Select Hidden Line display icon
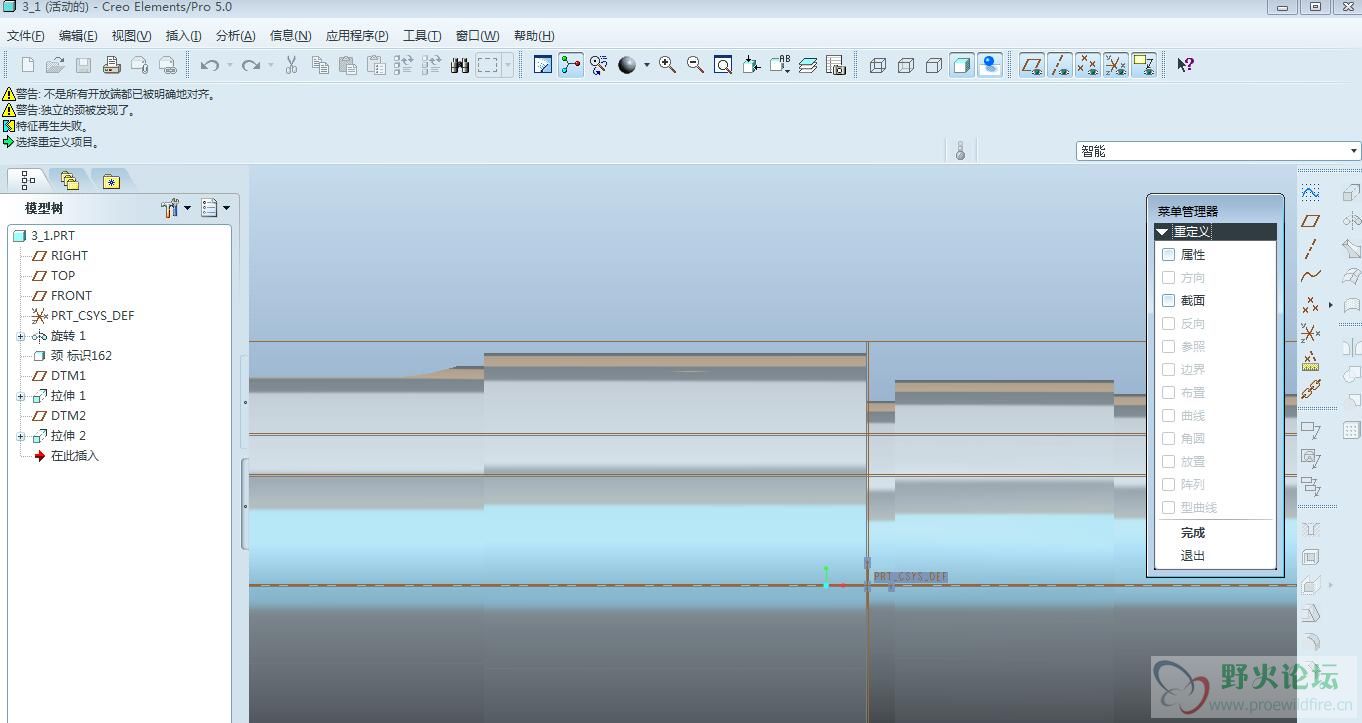This screenshot has width=1362, height=723. (x=906, y=65)
